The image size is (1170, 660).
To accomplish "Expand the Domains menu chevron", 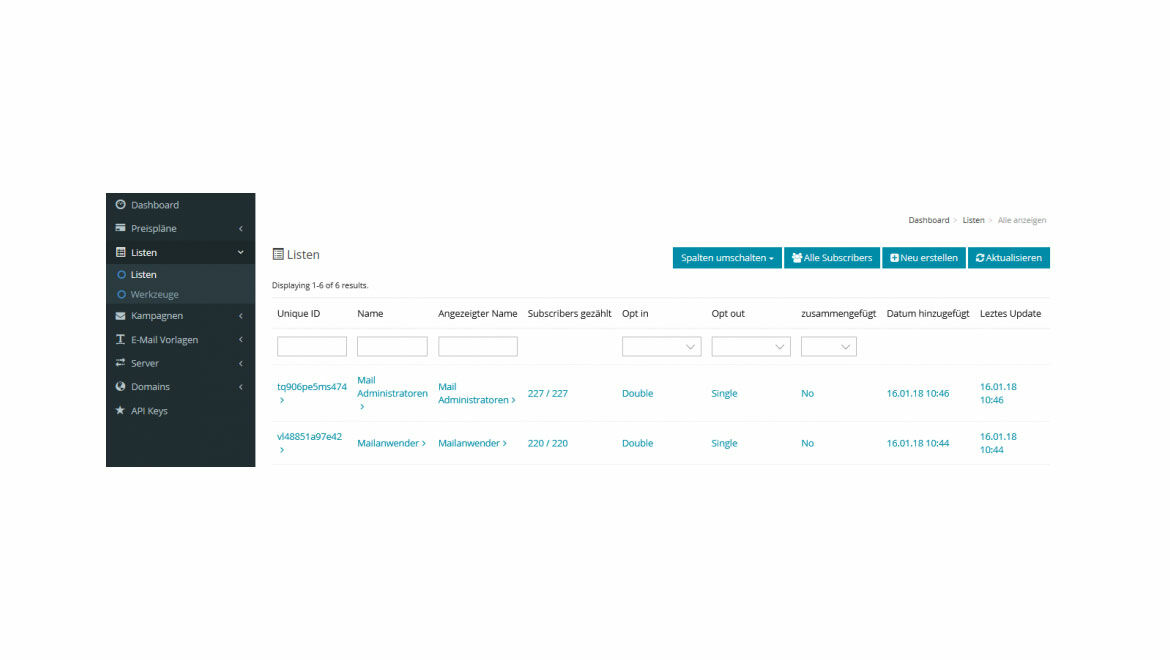I will pyautogui.click(x=240, y=387).
